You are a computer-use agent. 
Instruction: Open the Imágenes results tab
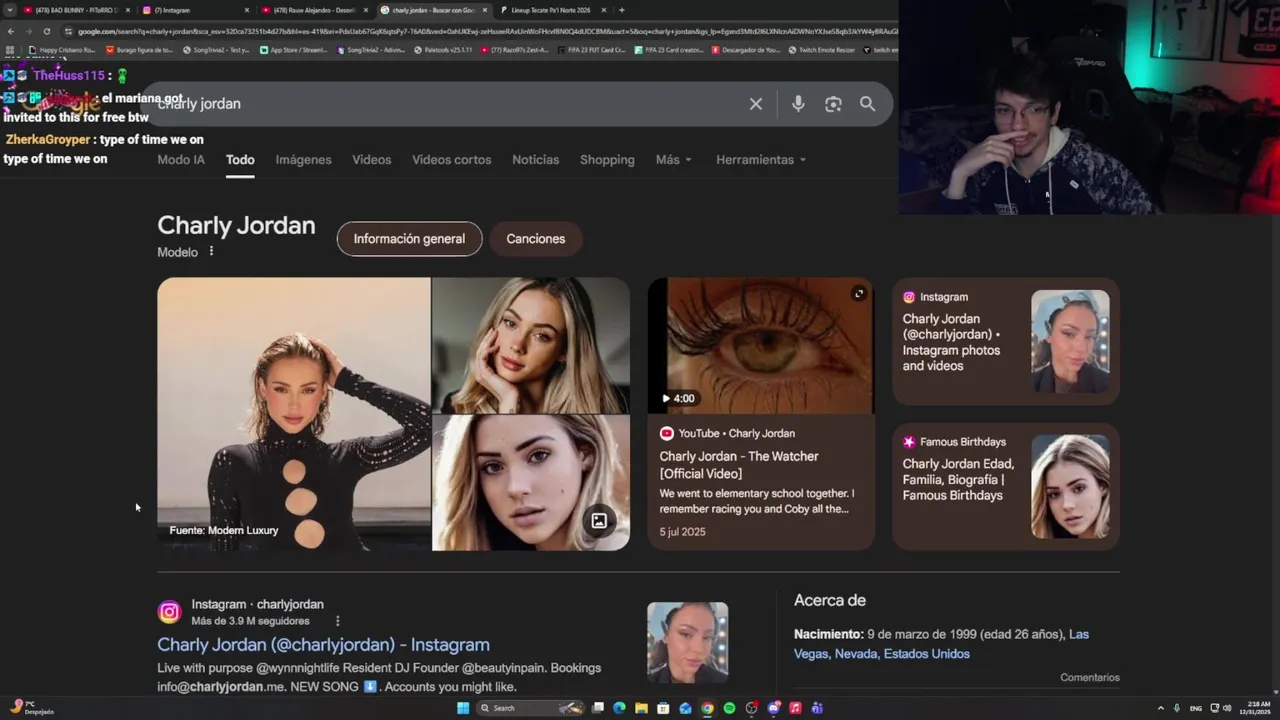pos(303,160)
